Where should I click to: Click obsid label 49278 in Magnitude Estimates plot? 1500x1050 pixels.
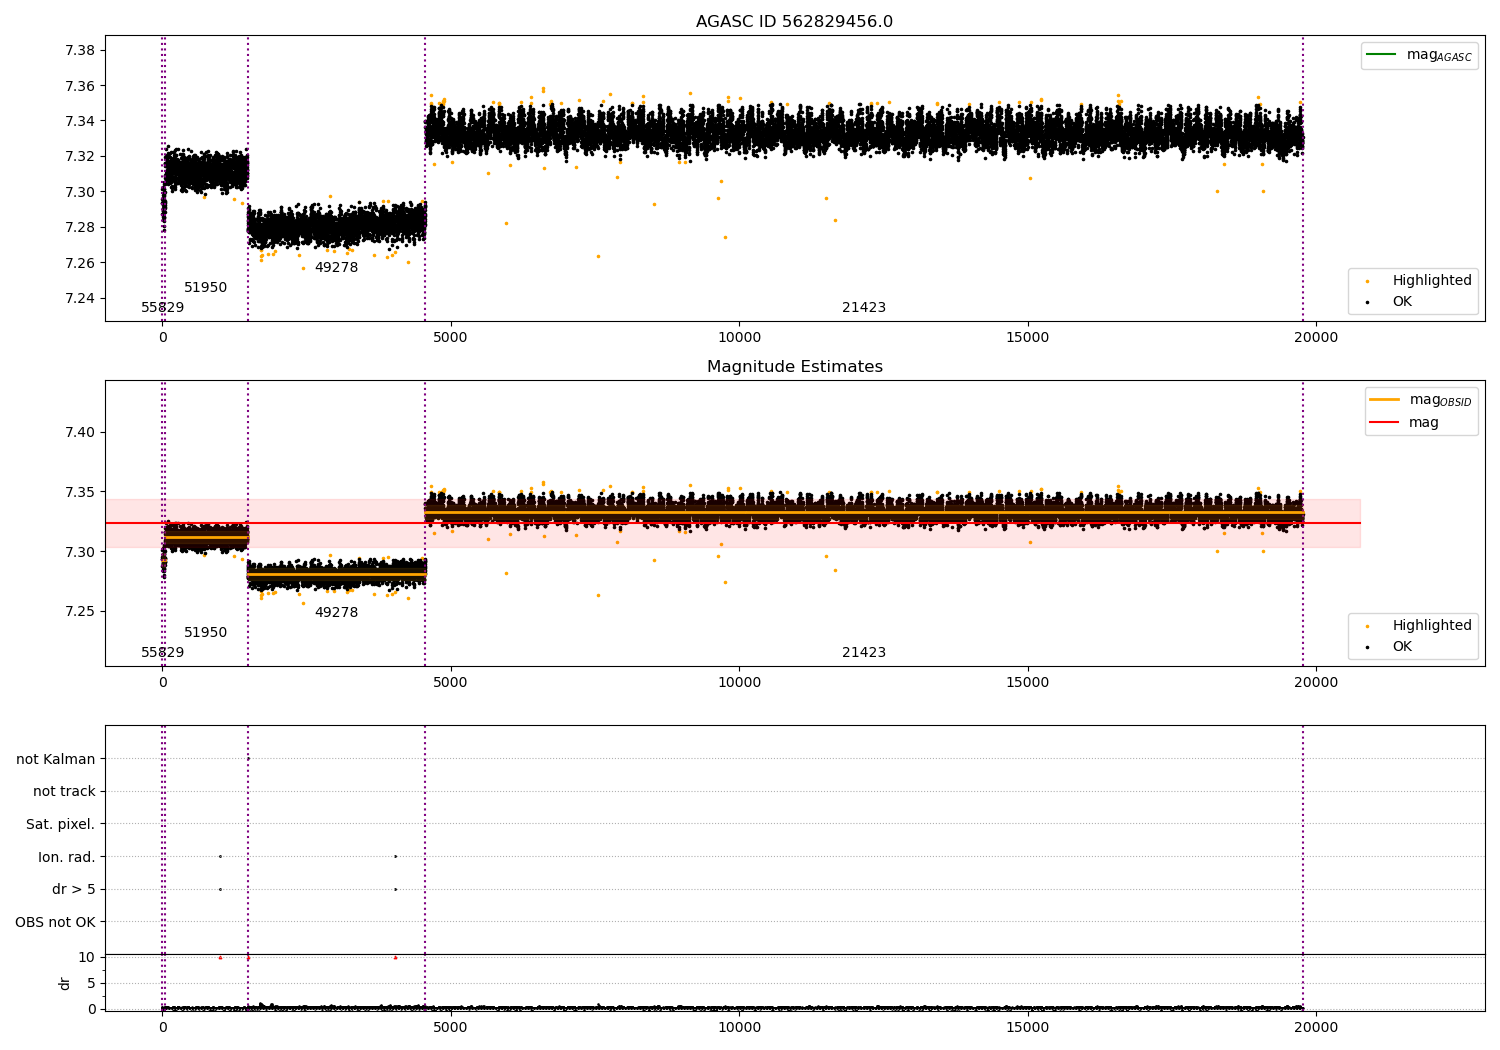[336, 613]
